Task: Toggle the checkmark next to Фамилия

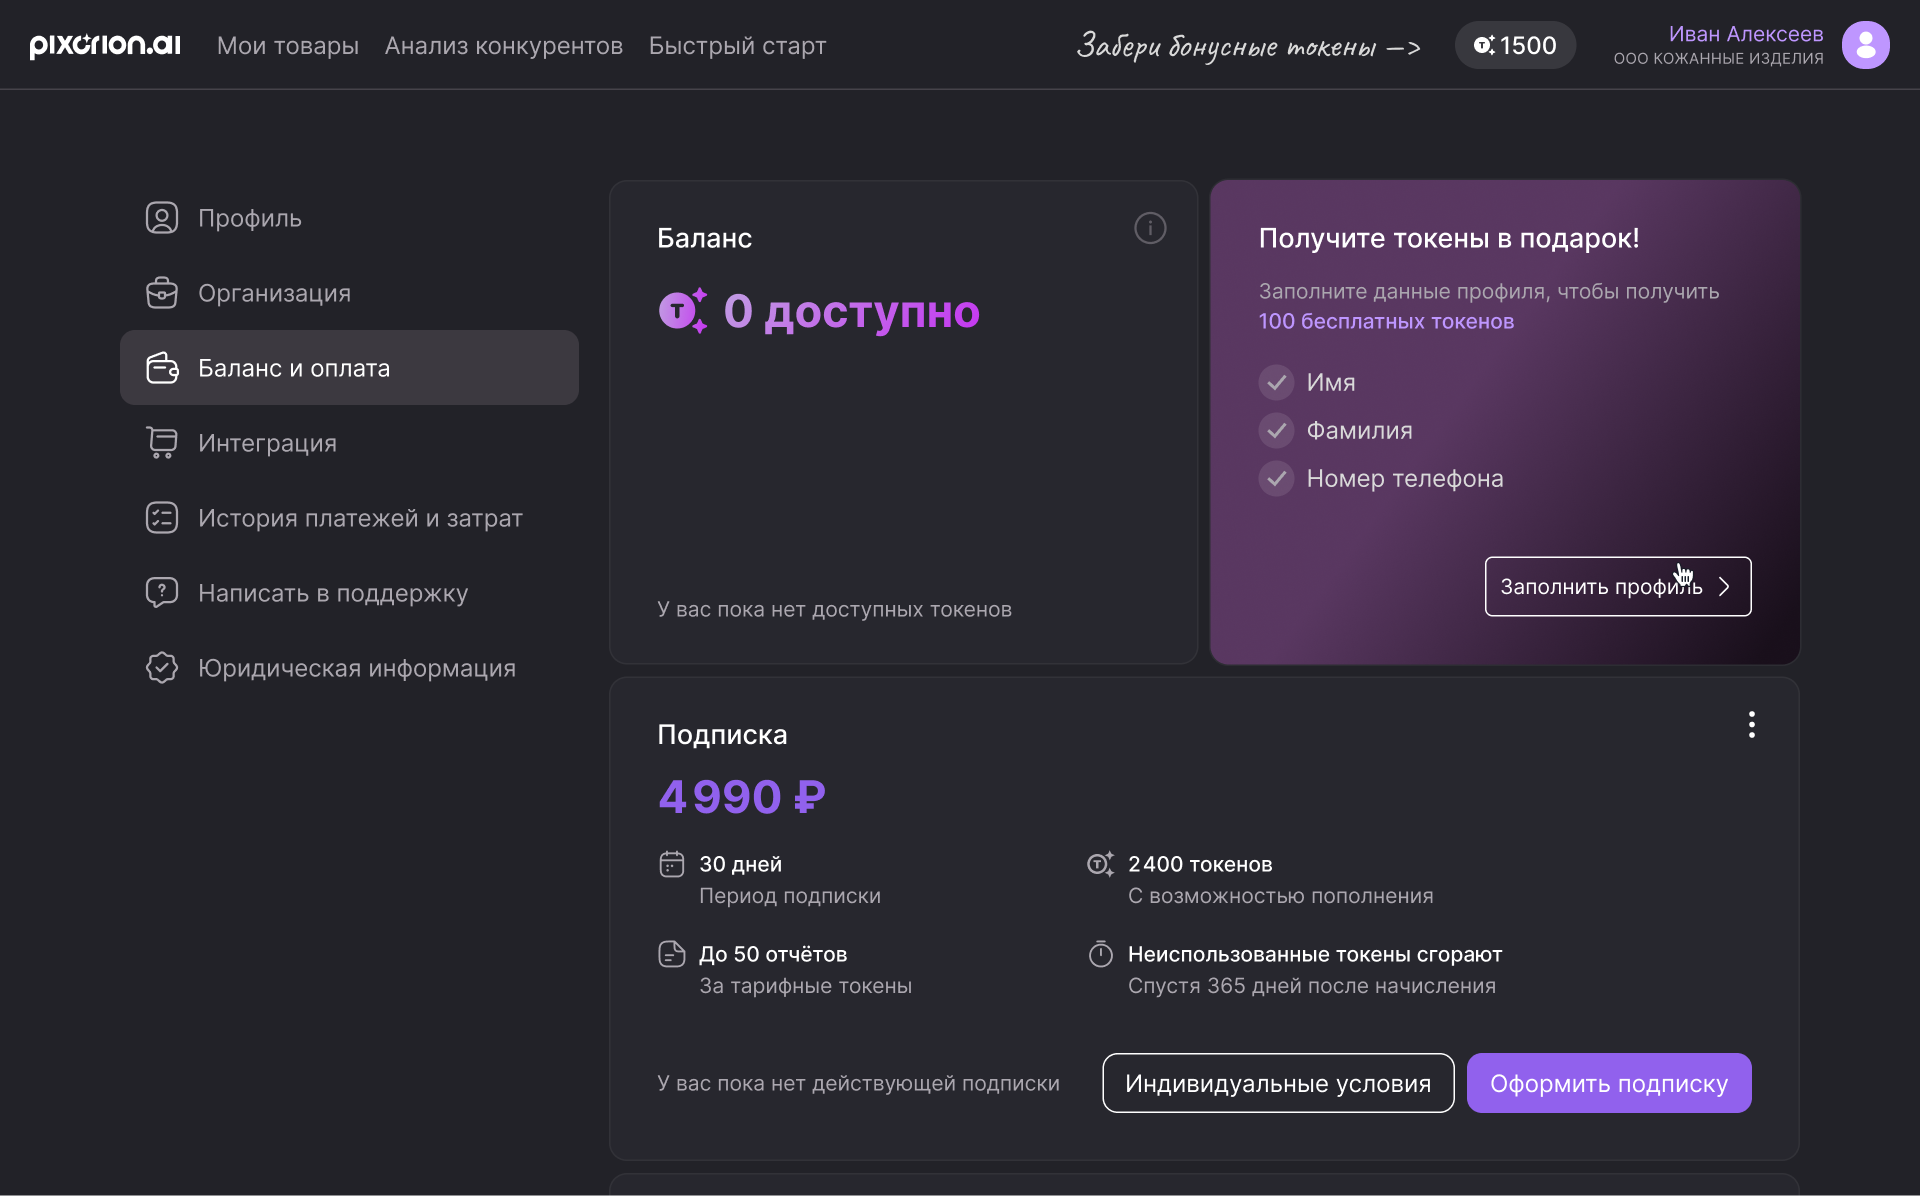Action: coord(1275,430)
